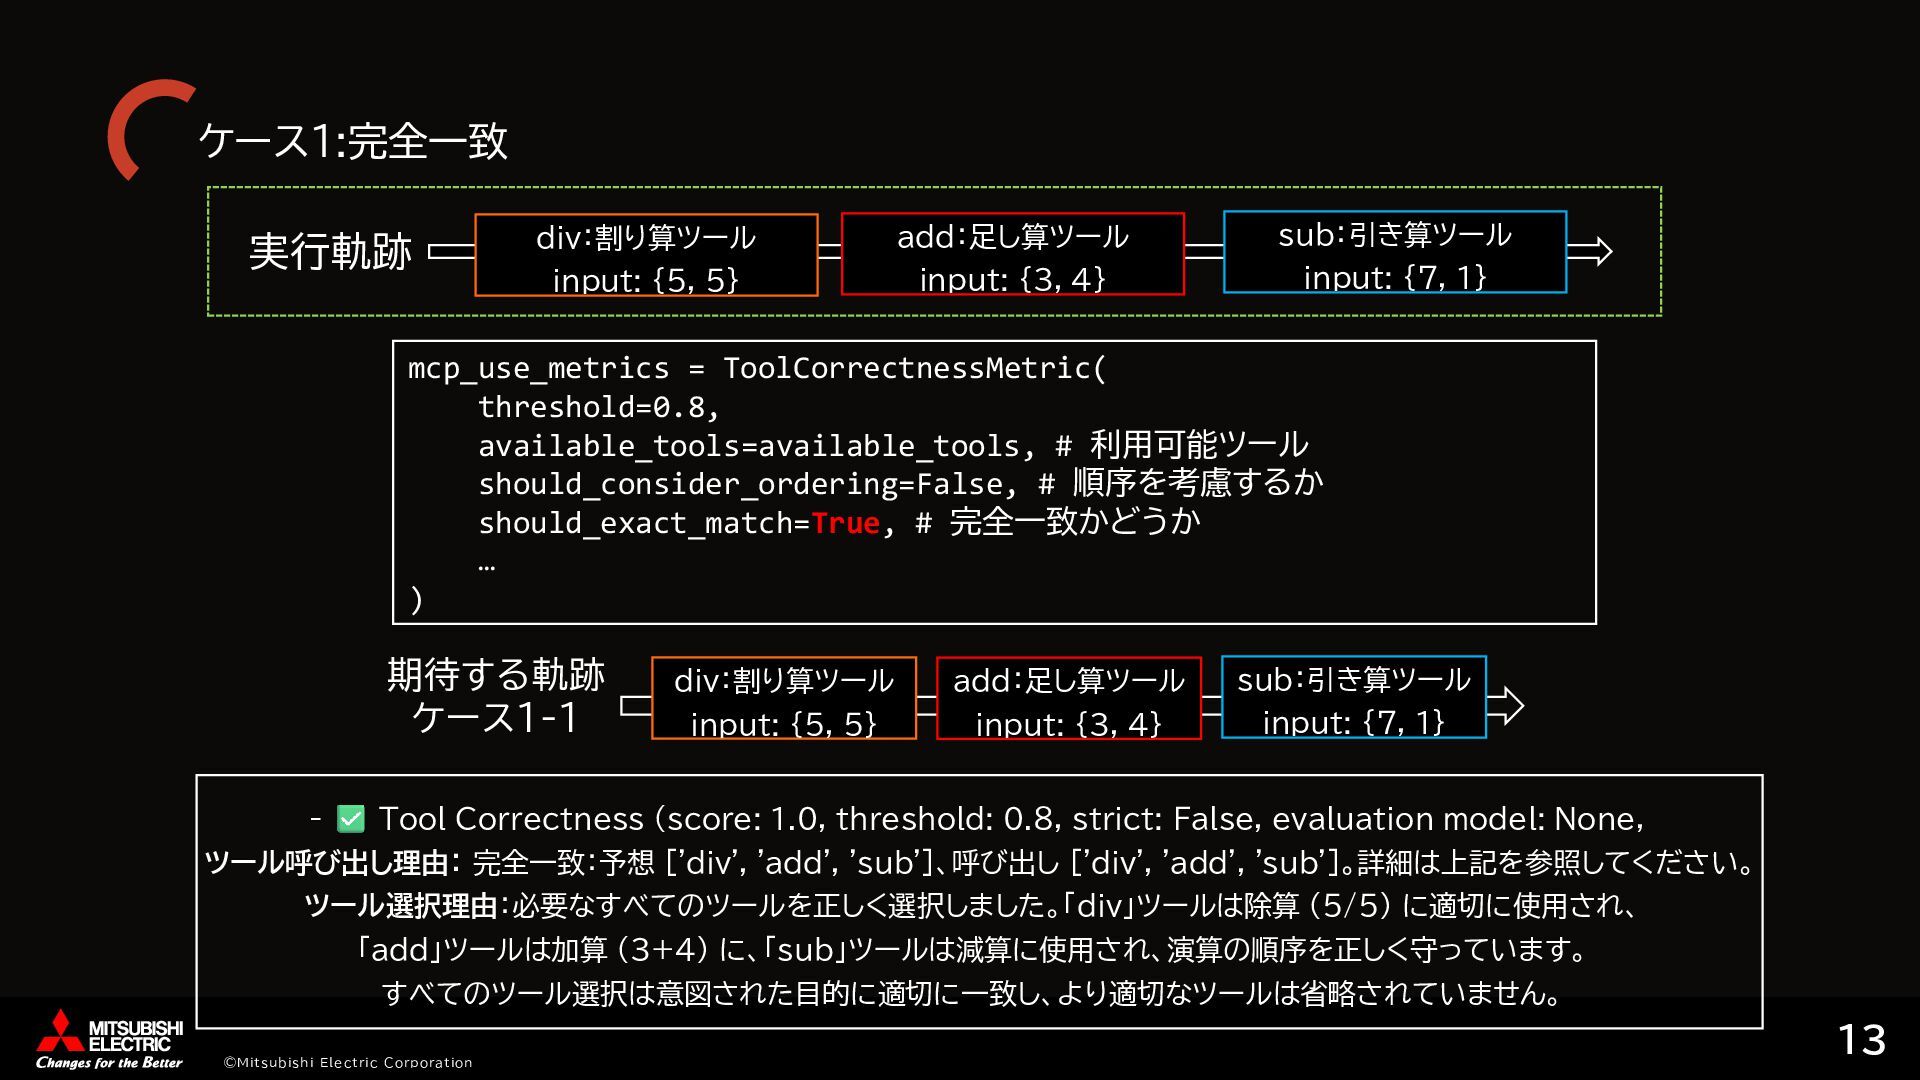Select the expected-trajectory add:足し算ツール box
Viewport: 1920px width, 1080px height.
pyautogui.click(x=1068, y=698)
